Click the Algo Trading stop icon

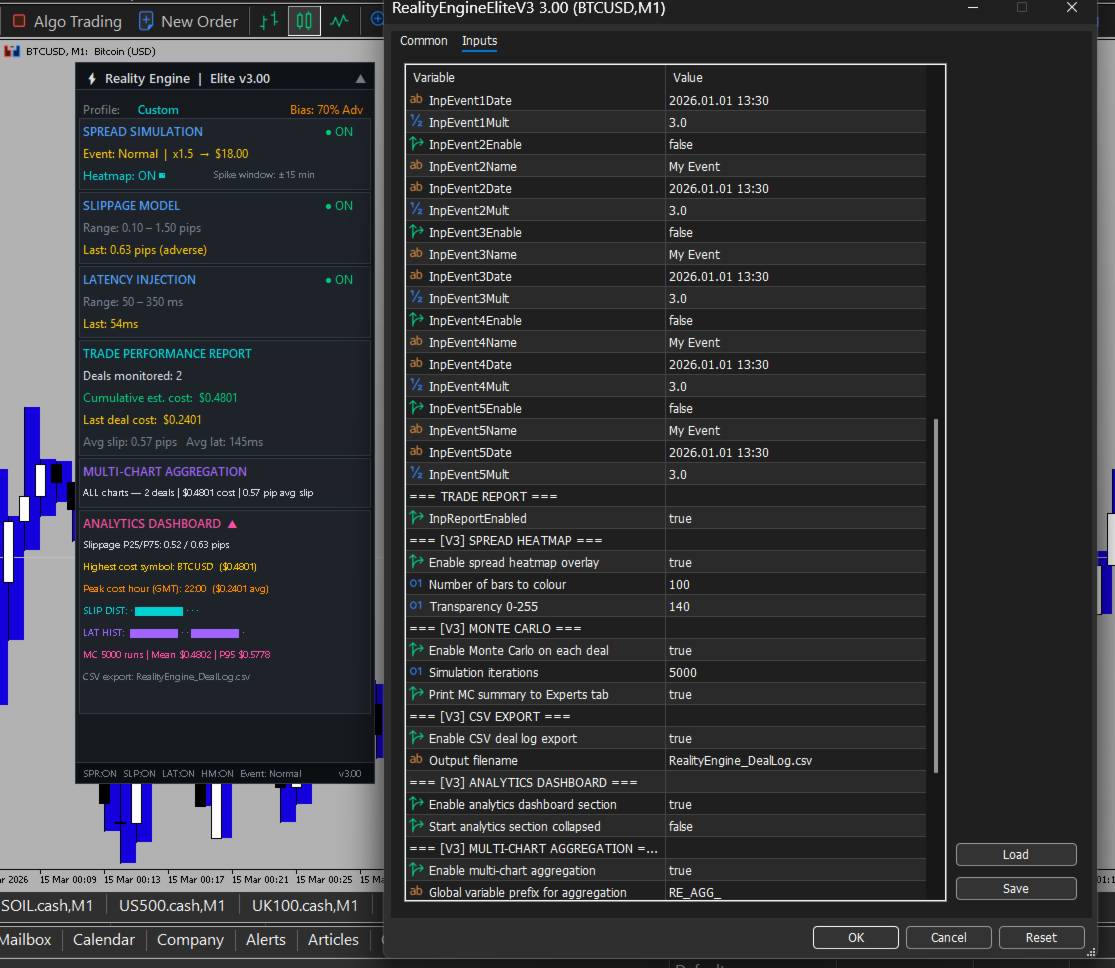[19, 21]
